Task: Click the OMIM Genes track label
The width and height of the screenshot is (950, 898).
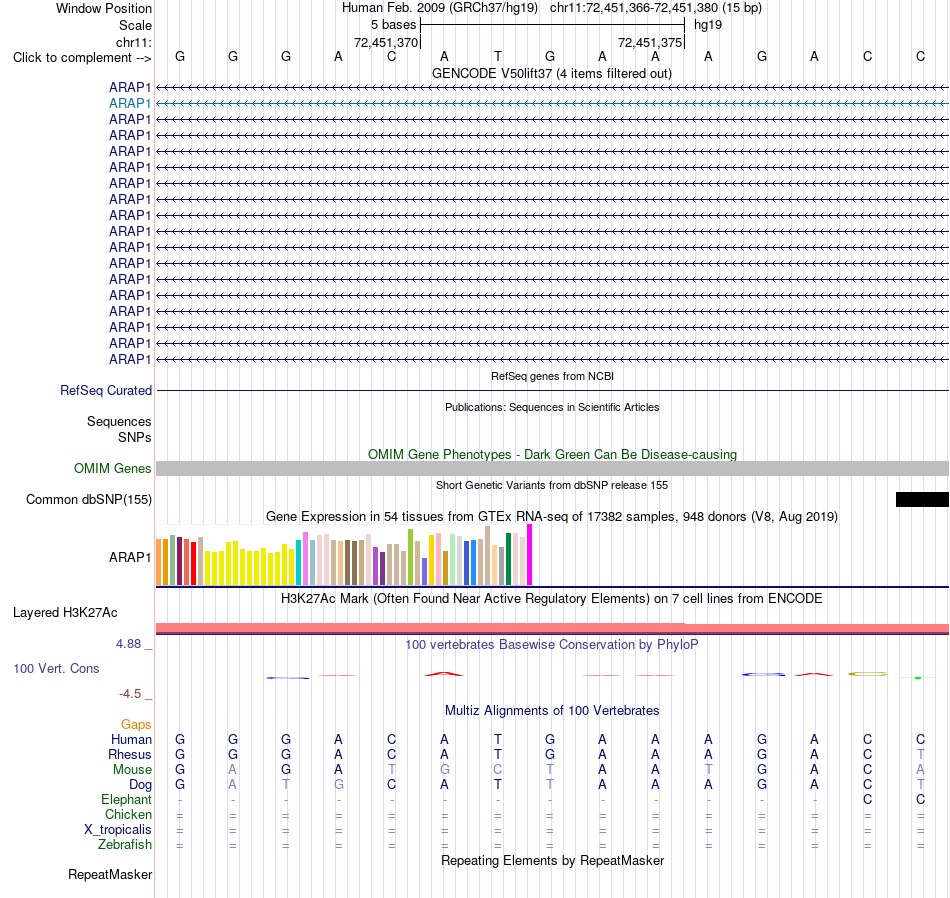Action: [112, 468]
